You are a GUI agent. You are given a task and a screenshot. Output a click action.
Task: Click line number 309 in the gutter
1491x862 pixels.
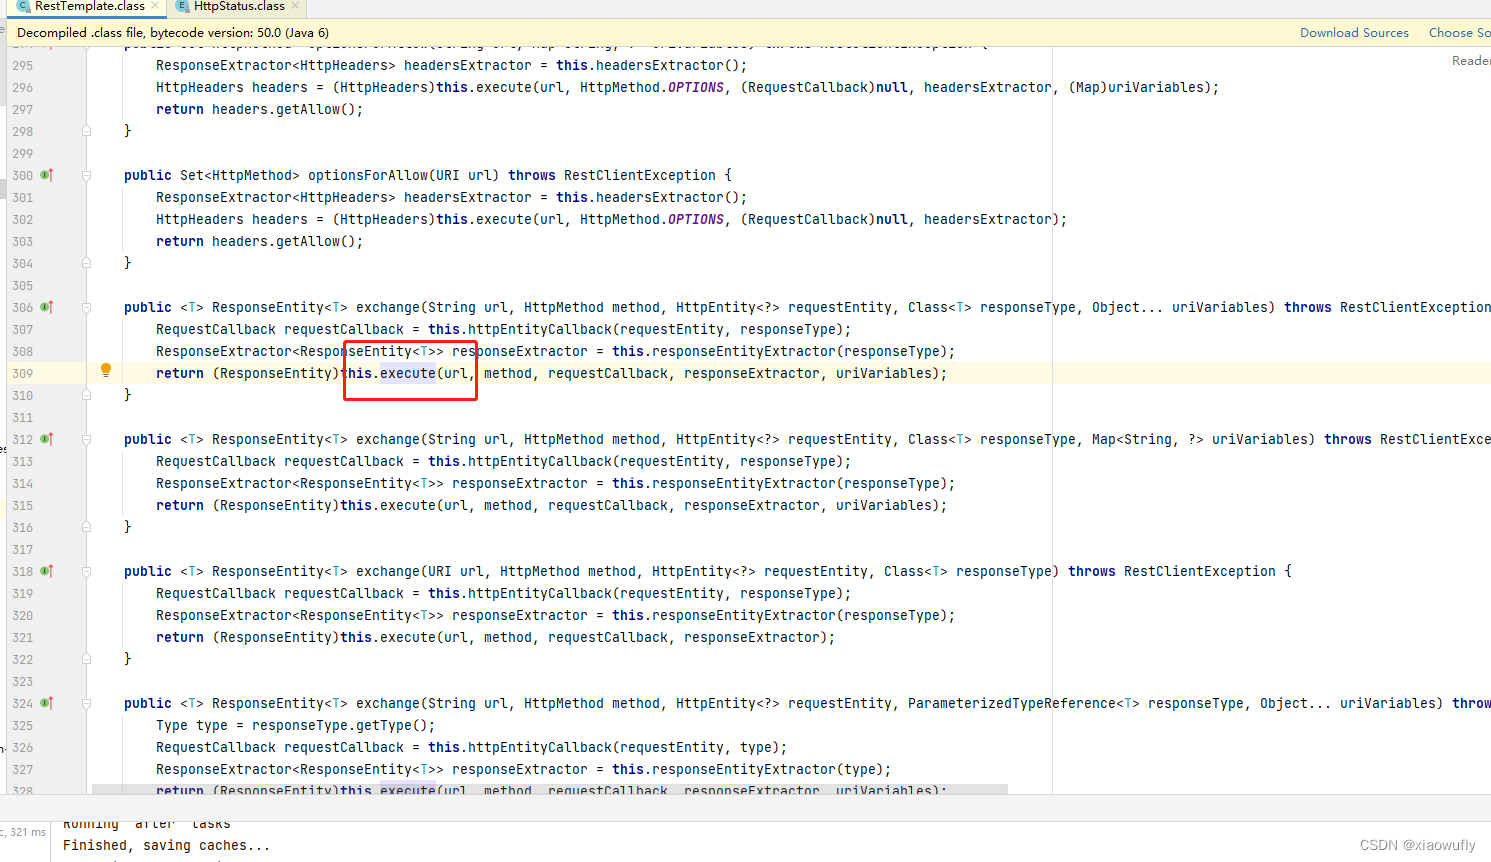pyautogui.click(x=22, y=372)
